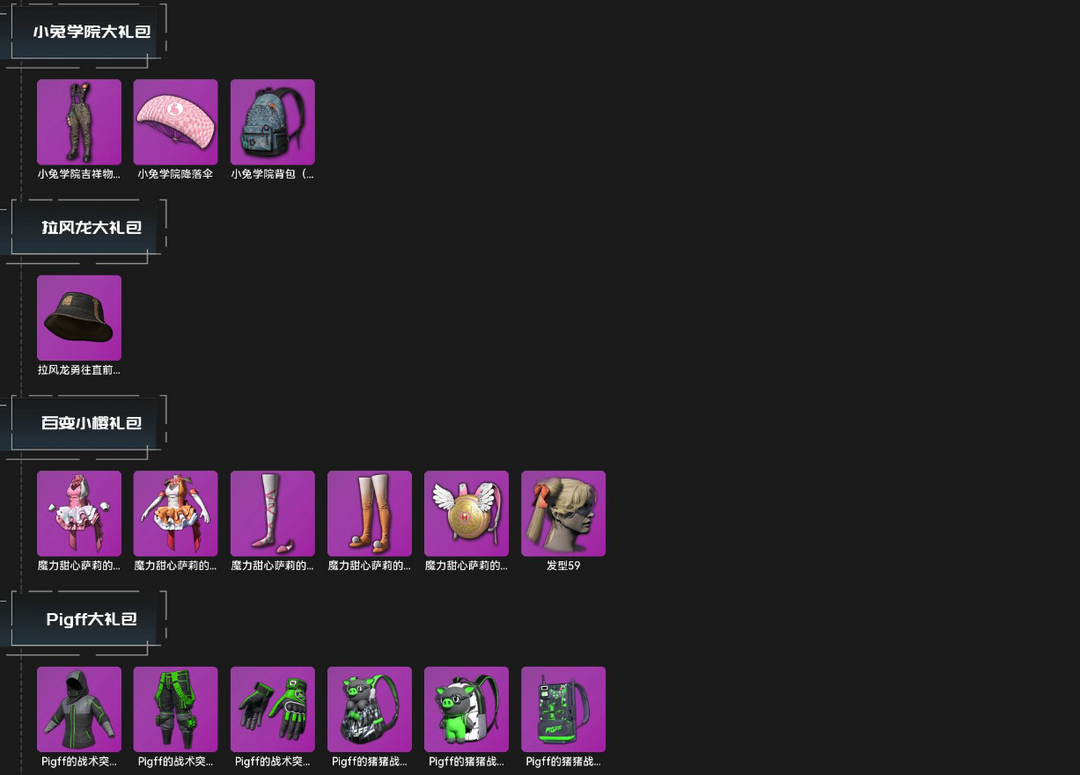This screenshot has height=775, width=1080.
Task: Select the winged golden shield backpack
Action: [x=466, y=513]
